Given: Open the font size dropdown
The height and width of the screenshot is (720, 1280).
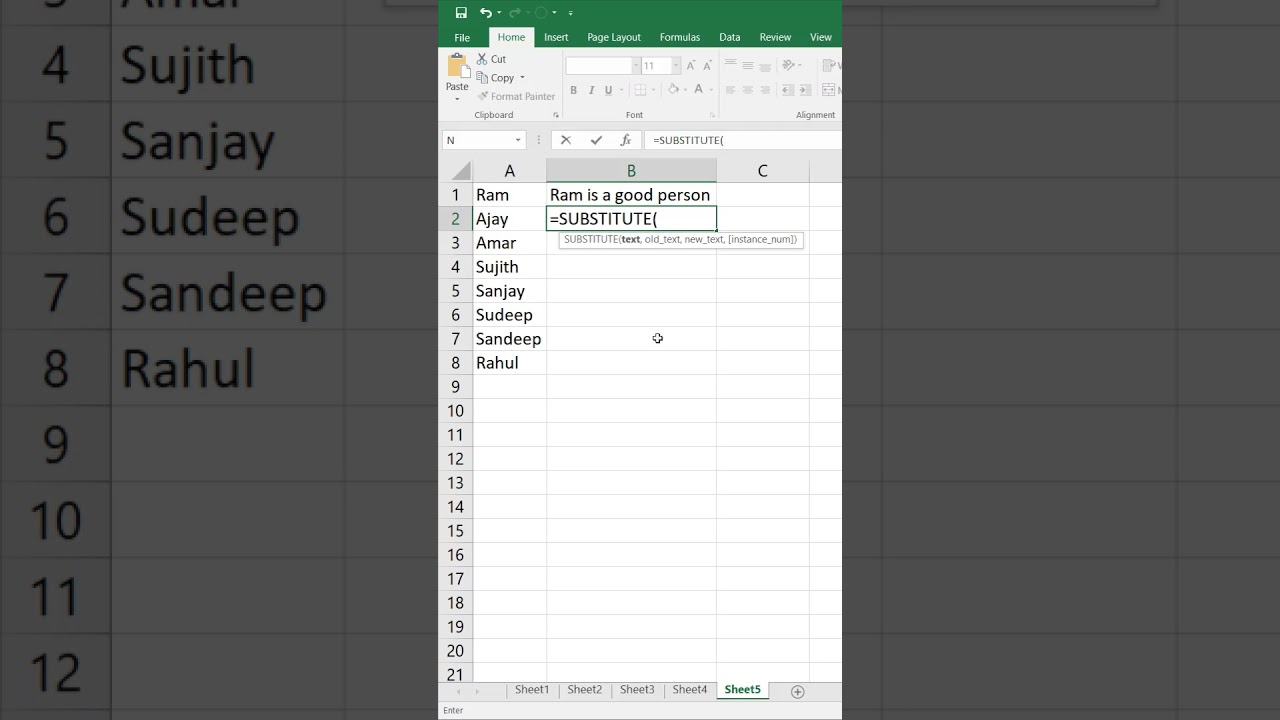Looking at the screenshot, I should click(676, 66).
